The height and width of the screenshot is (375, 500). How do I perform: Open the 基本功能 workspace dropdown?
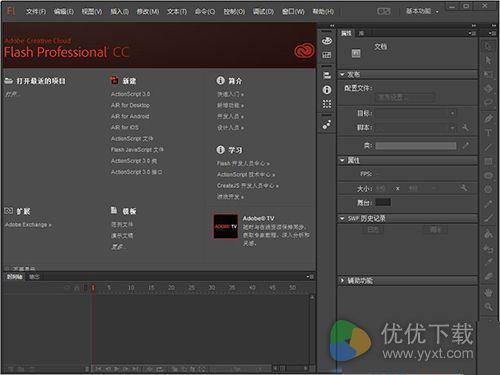pyautogui.click(x=422, y=11)
